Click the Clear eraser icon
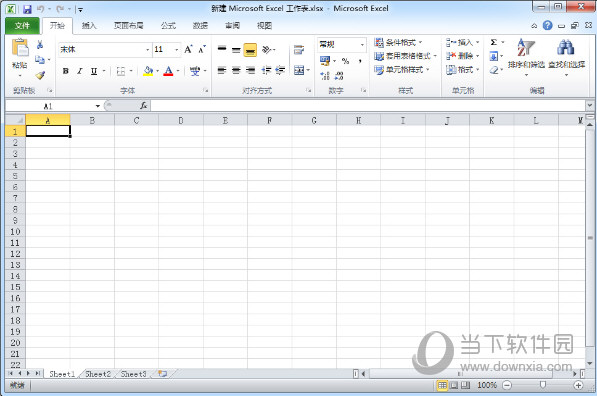Image resolution: width=597 pixels, height=396 pixels. click(x=494, y=70)
